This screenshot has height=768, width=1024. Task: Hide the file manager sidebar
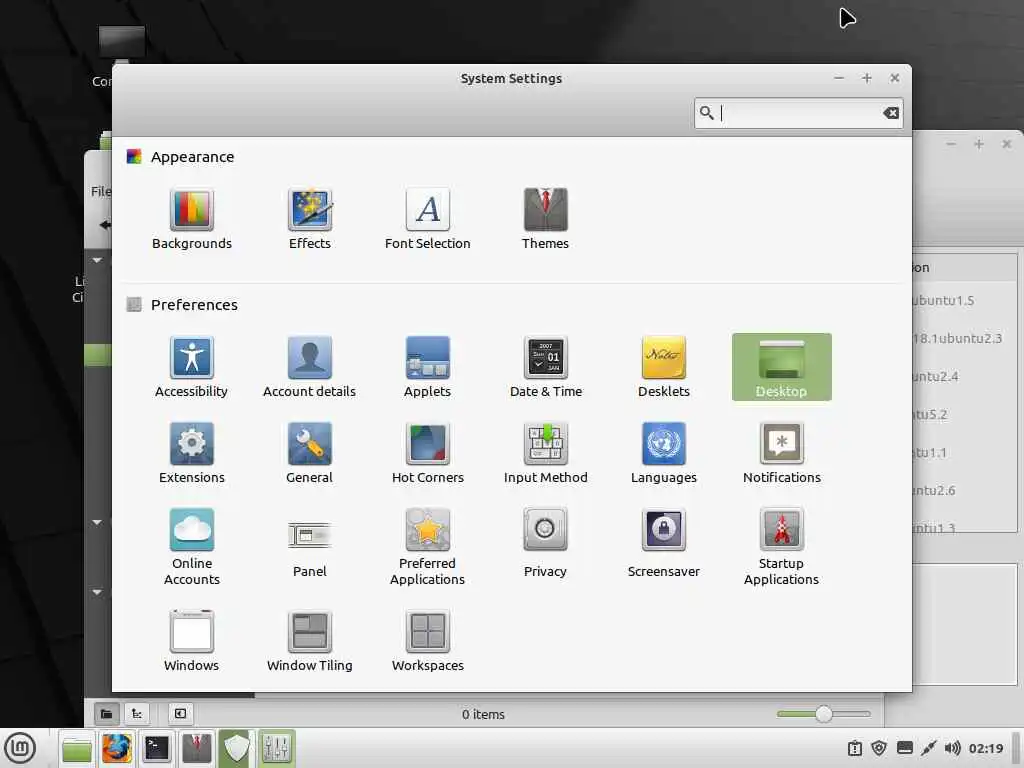[181, 714]
